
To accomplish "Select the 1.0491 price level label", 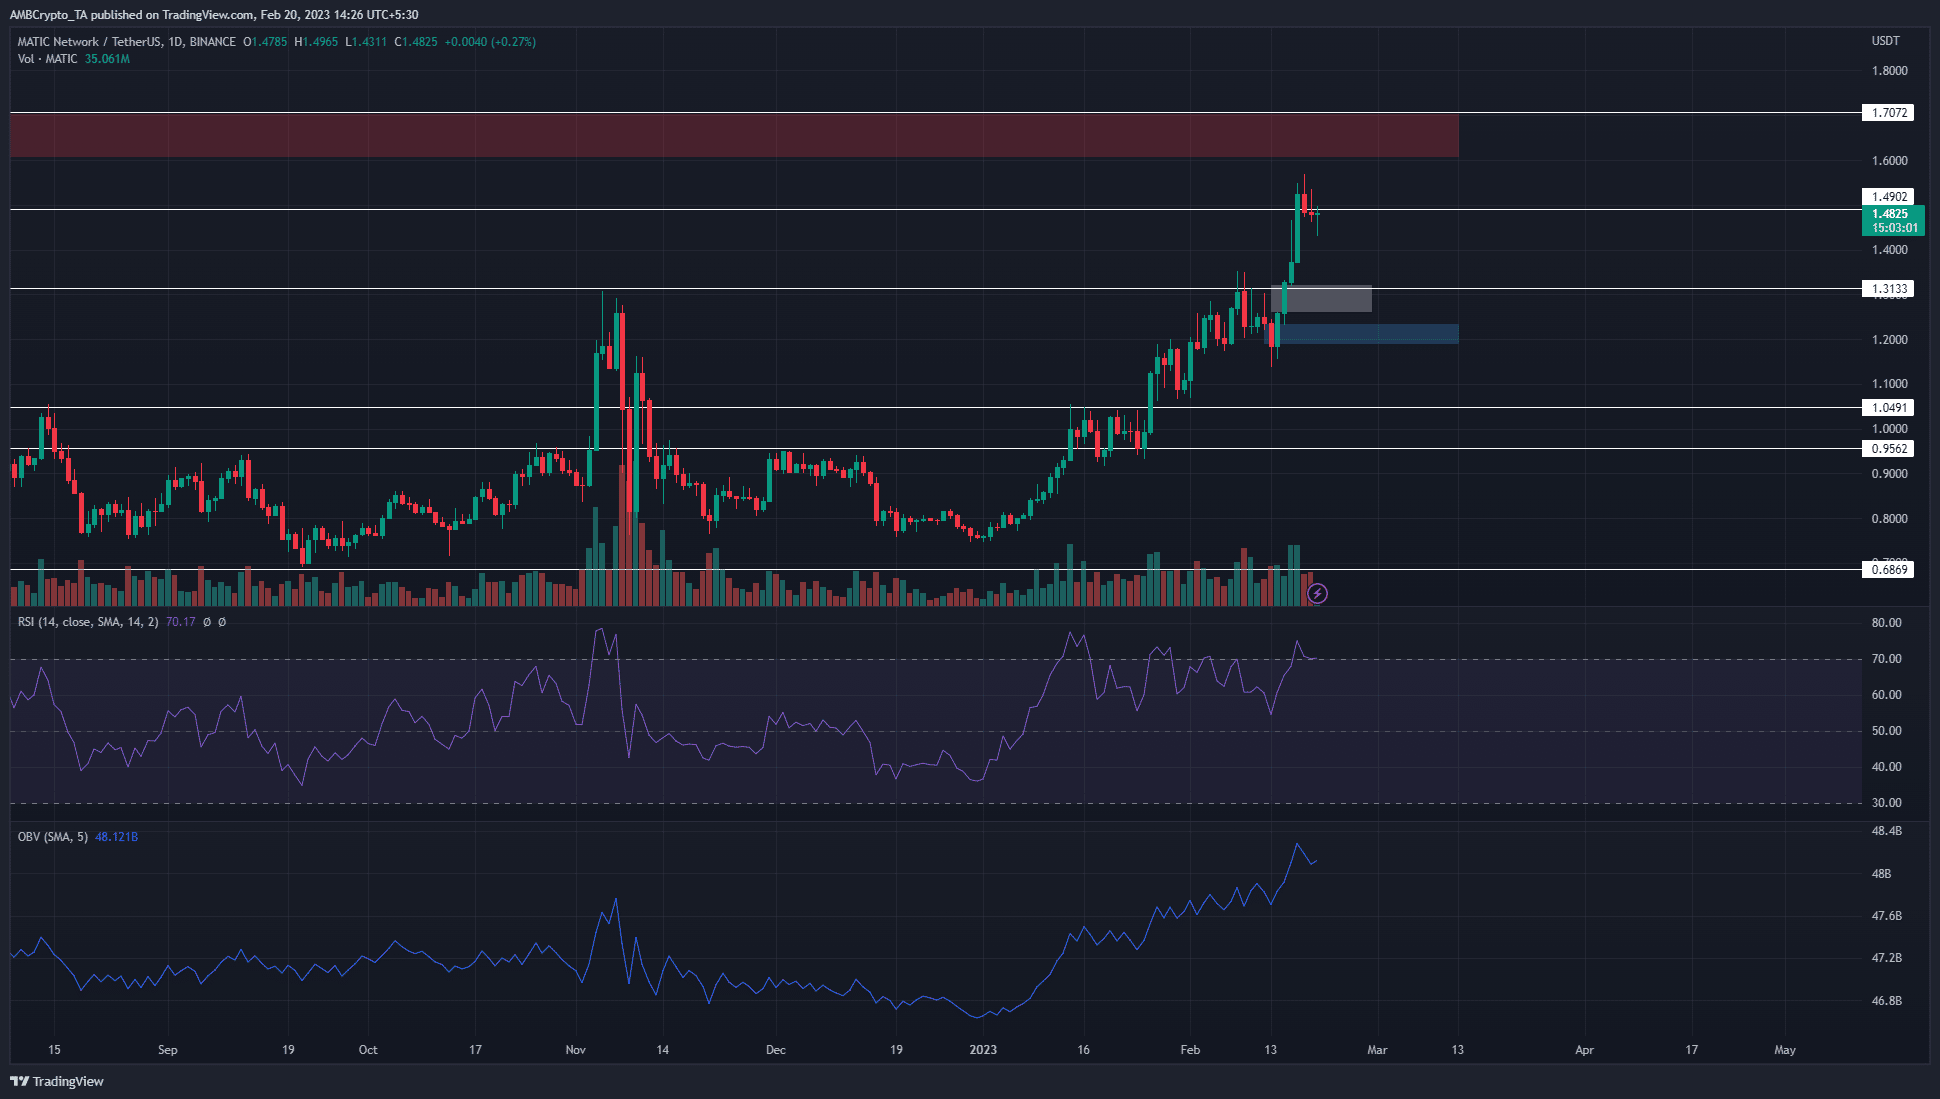I will pos(1888,408).
